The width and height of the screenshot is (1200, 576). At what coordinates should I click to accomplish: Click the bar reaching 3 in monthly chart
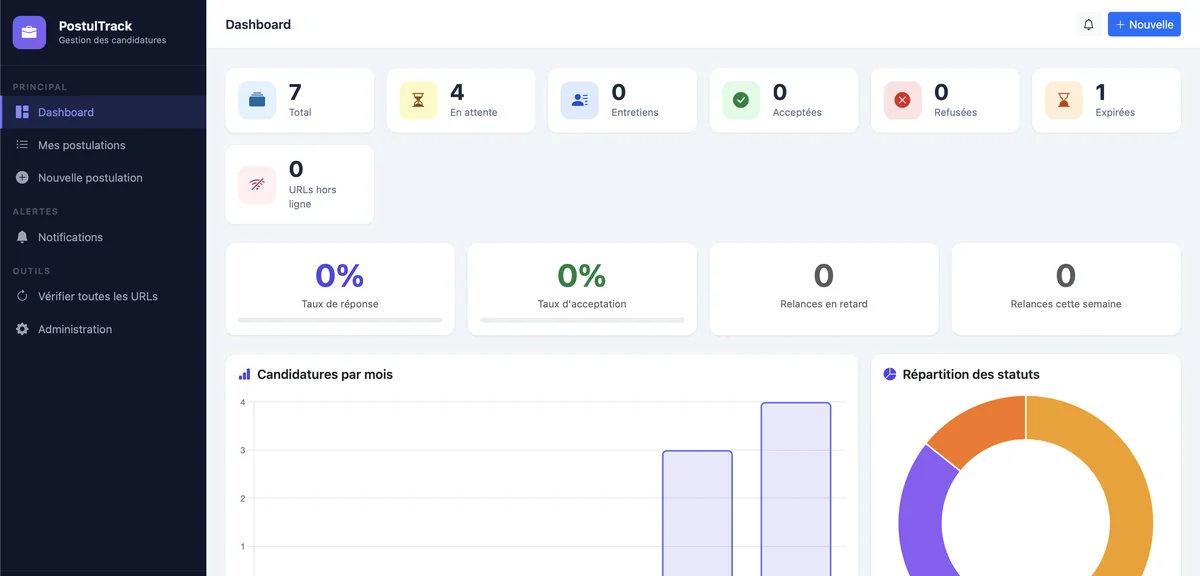697,513
